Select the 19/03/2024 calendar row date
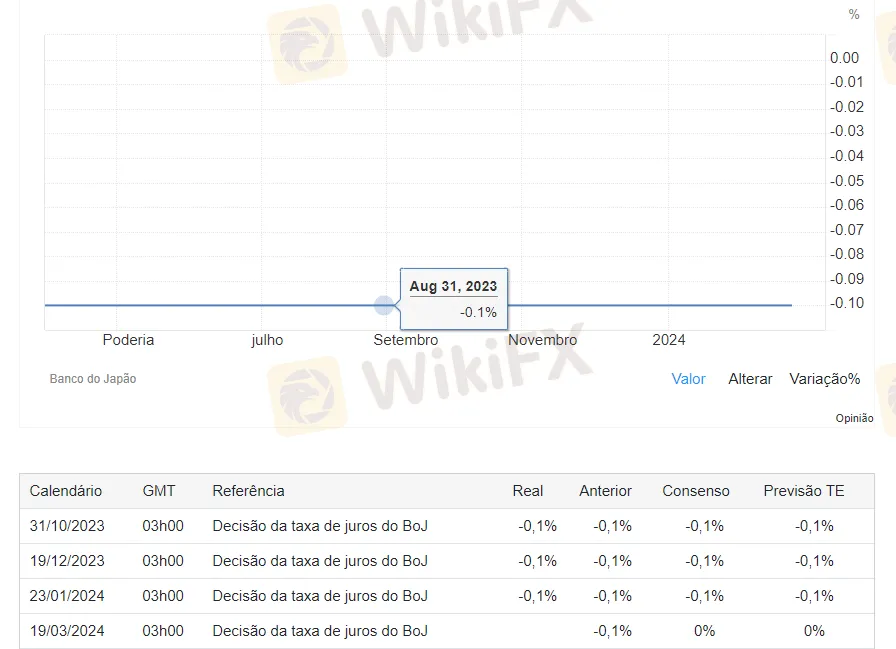896x649 pixels. click(67, 631)
